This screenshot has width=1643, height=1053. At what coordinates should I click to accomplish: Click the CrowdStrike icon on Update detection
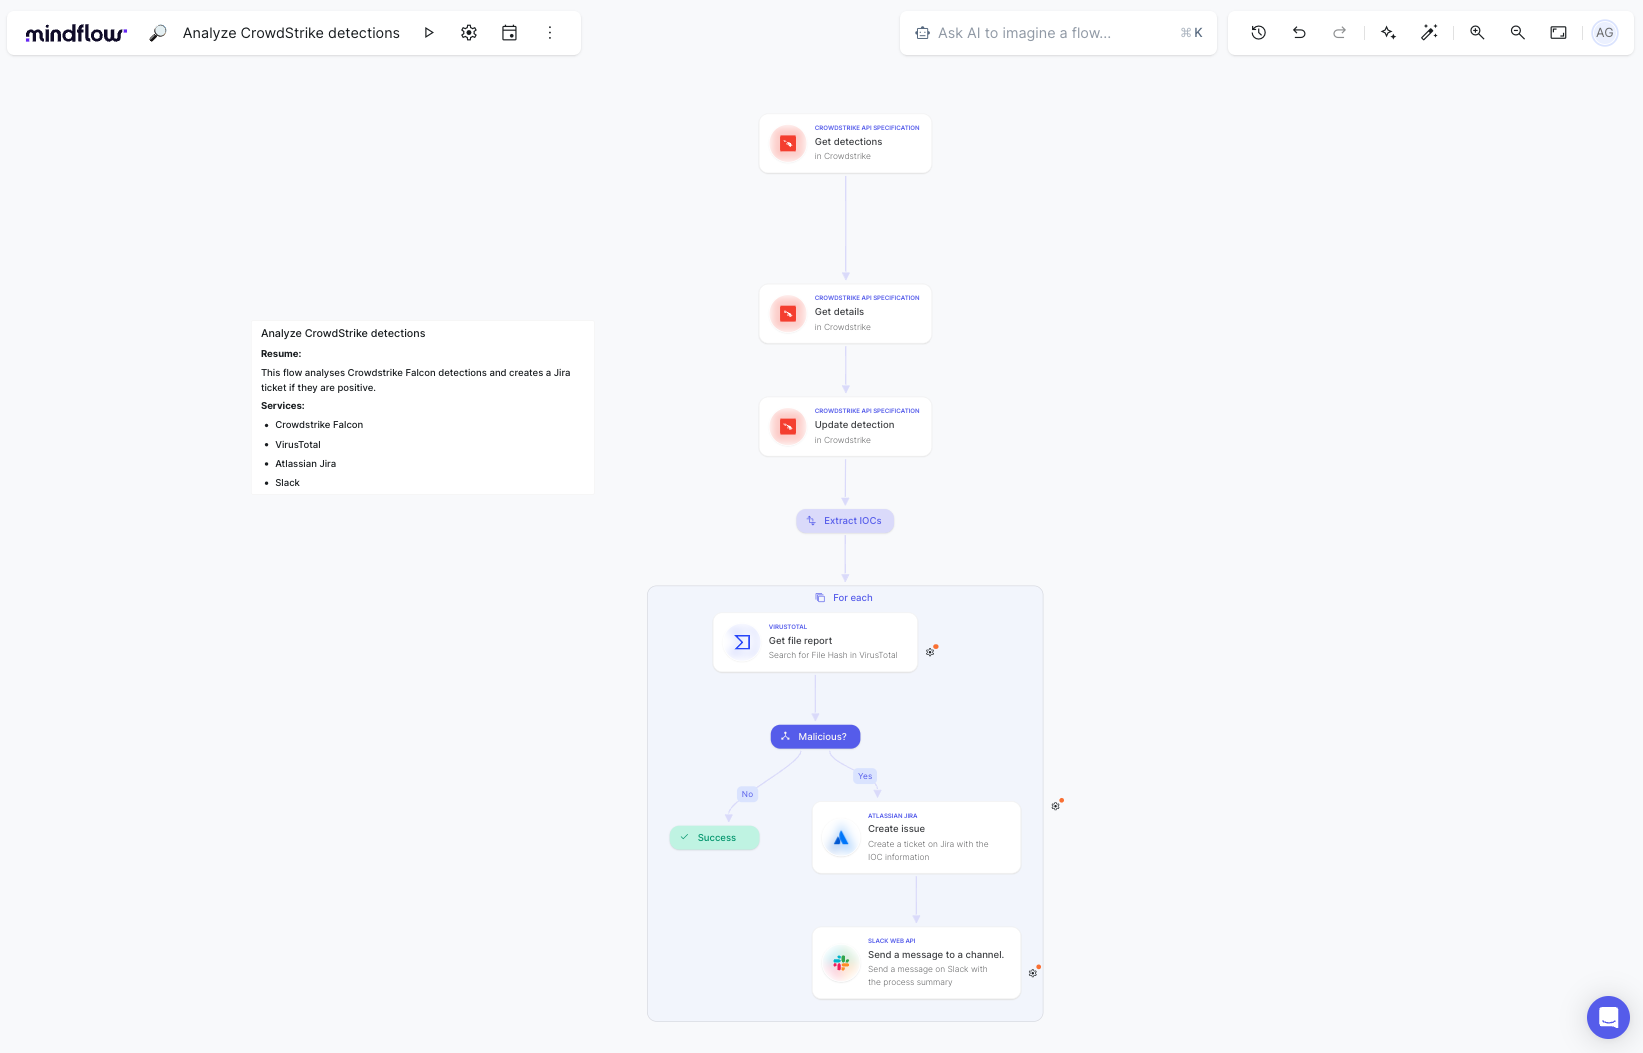[788, 427]
